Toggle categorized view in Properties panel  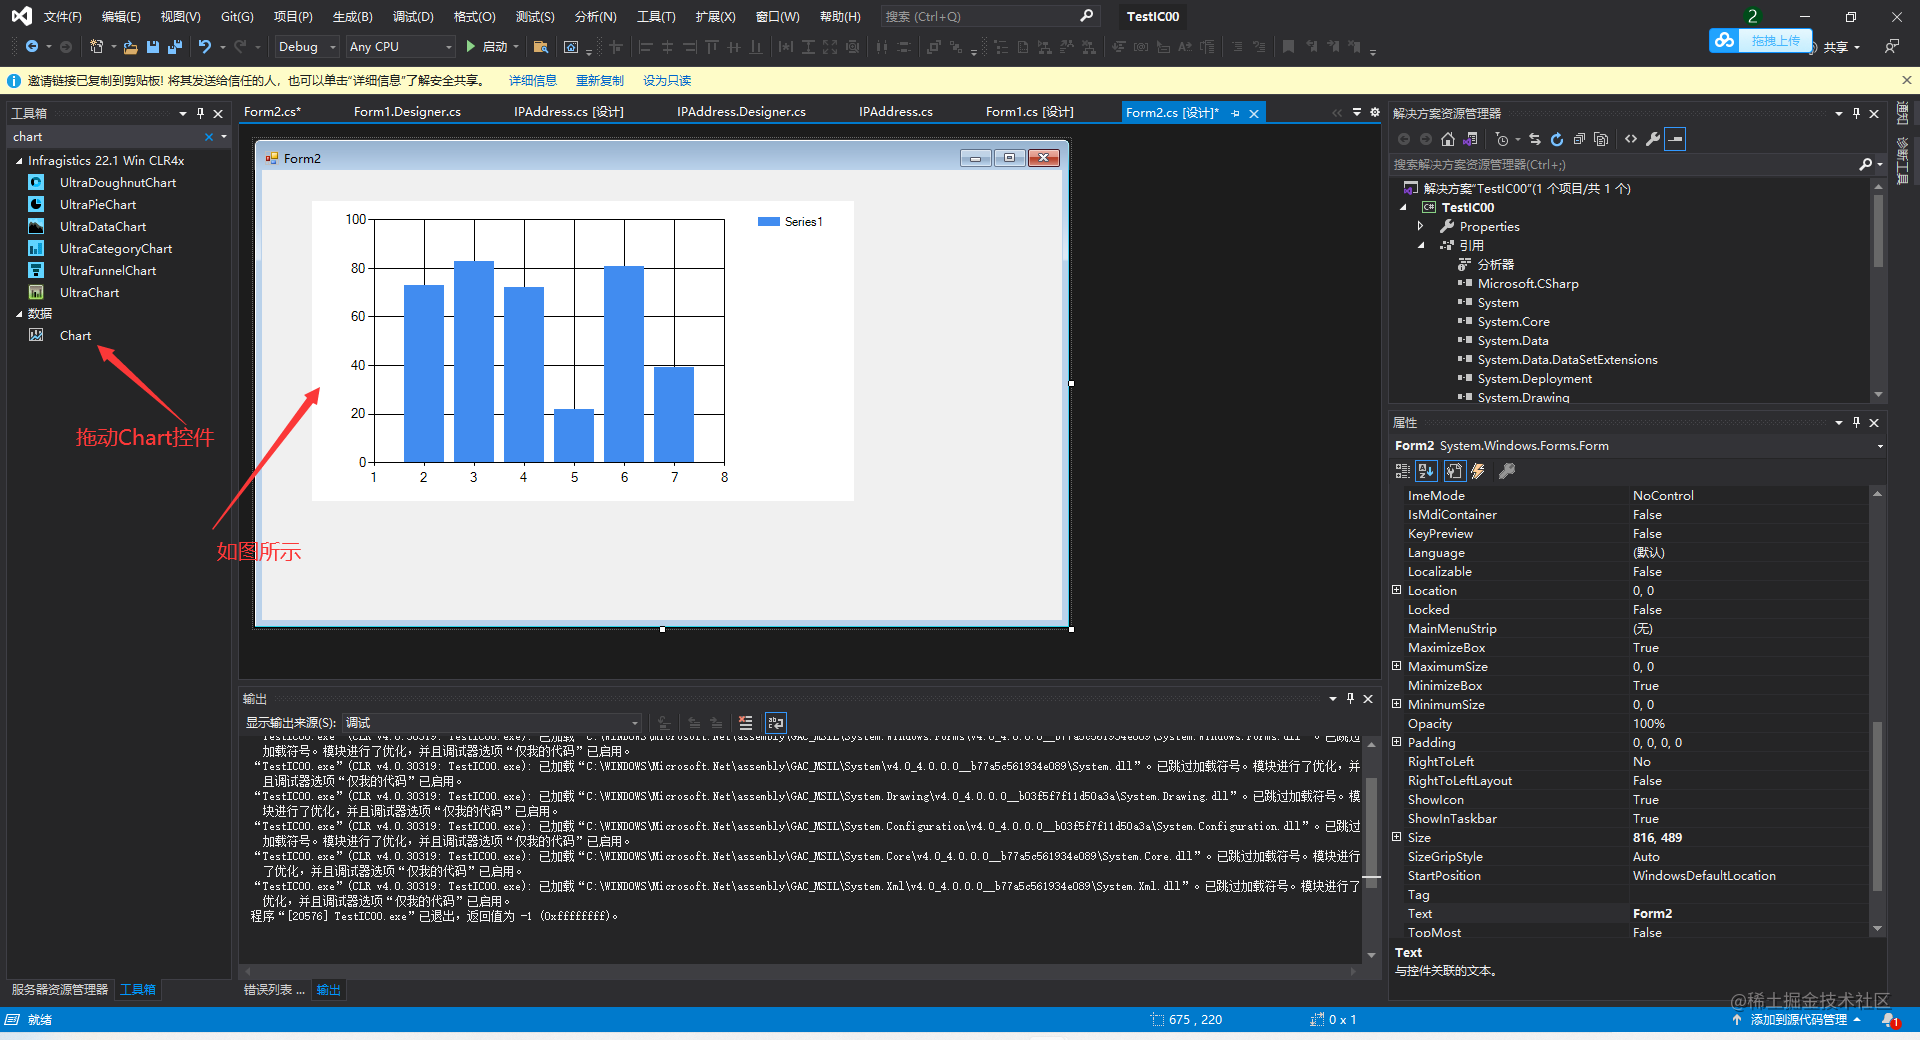[x=1402, y=471]
